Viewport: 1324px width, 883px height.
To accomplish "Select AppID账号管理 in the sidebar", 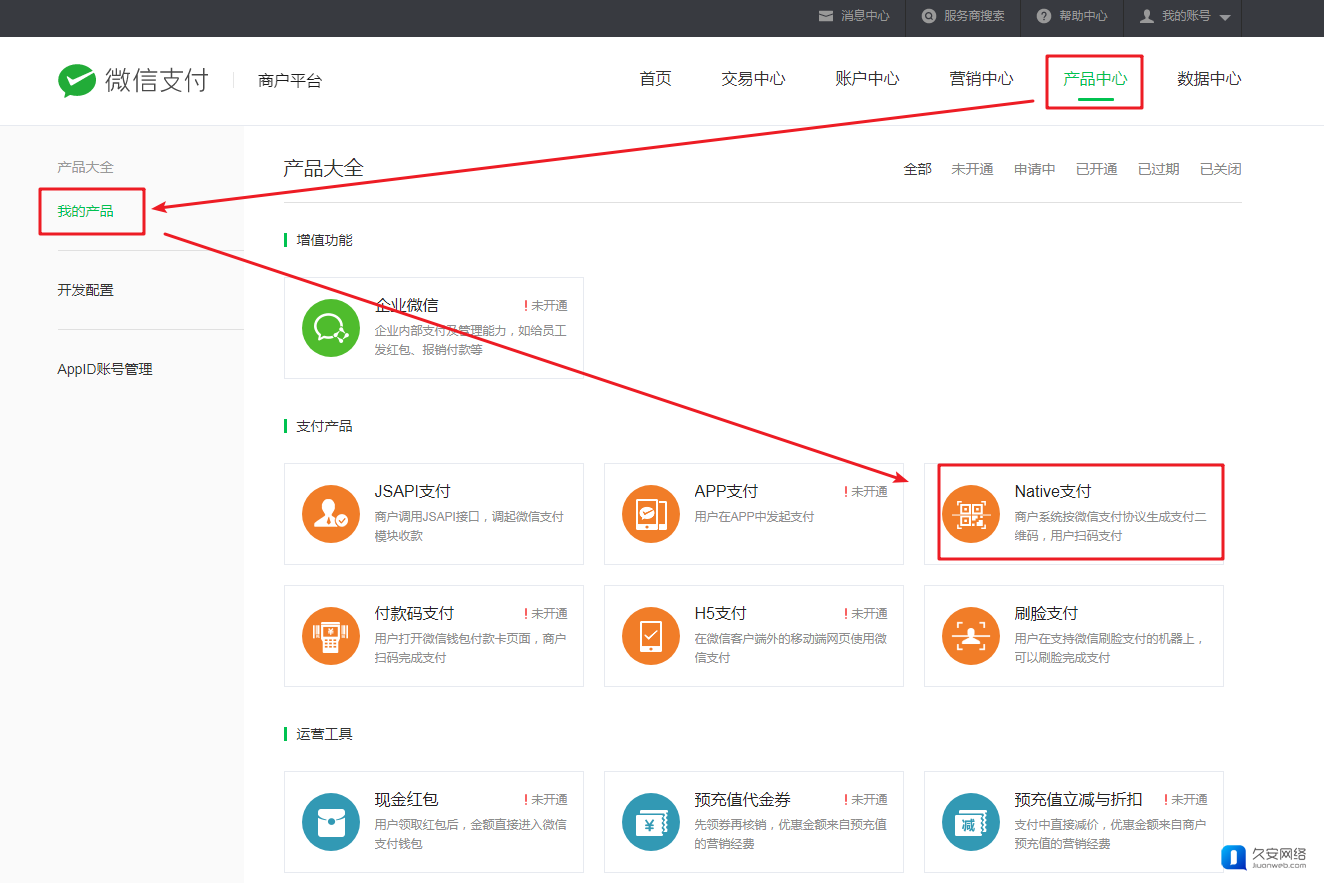I will [x=105, y=369].
